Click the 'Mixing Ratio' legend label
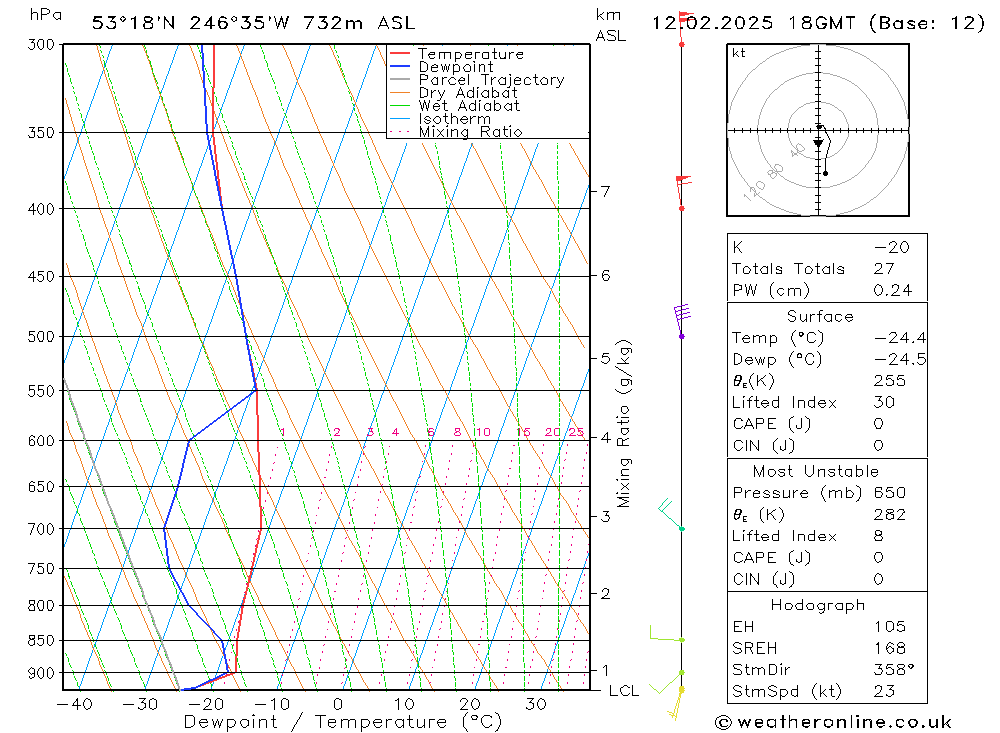1000x733 pixels. click(471, 131)
